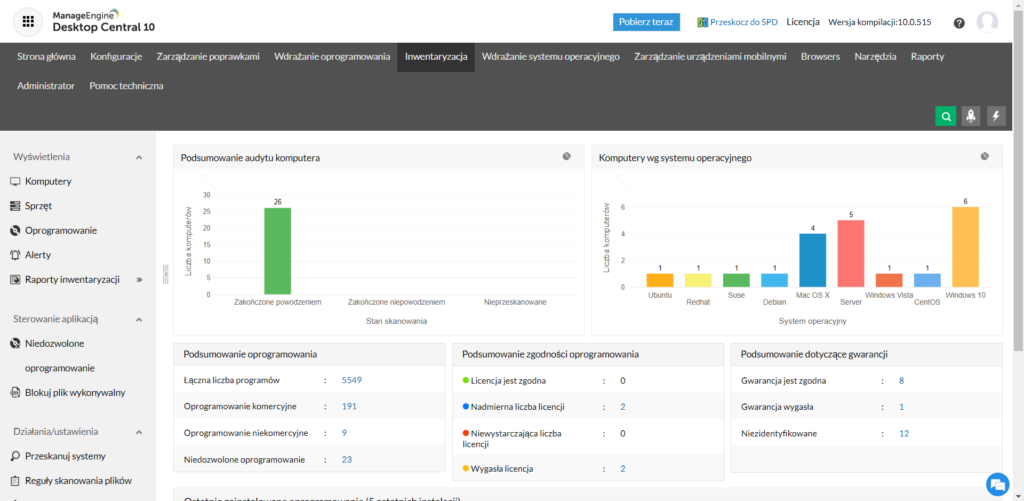Open the Raporty menu tab
The height and width of the screenshot is (501, 1024).
point(927,57)
